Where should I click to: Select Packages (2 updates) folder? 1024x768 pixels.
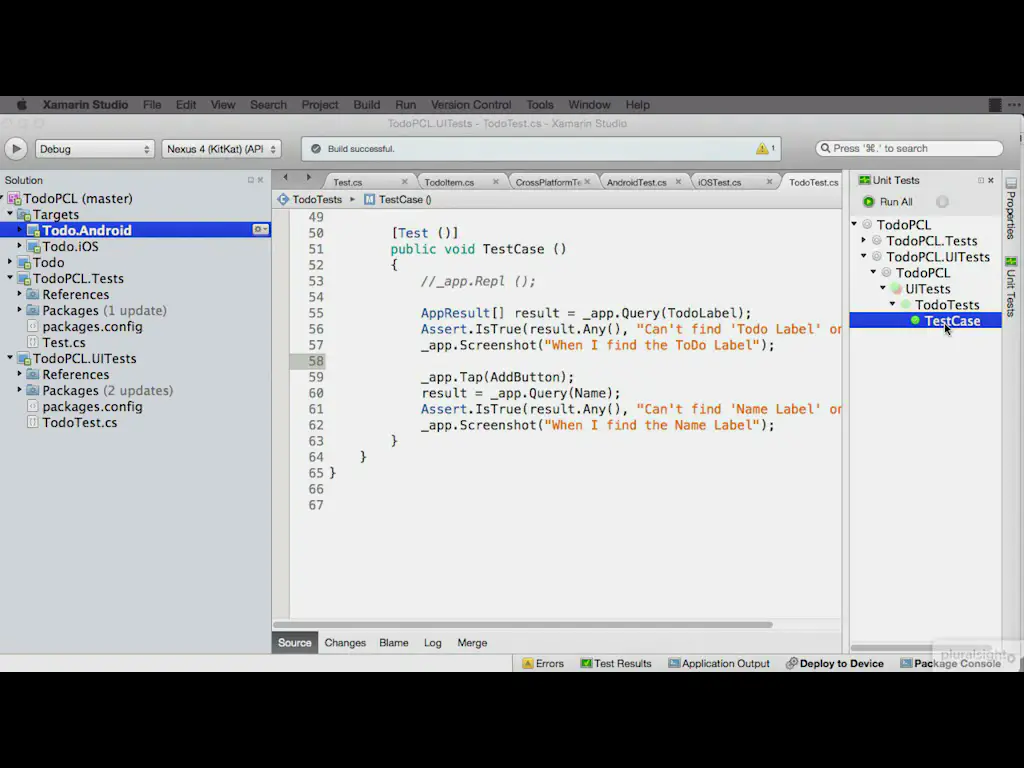click(108, 391)
